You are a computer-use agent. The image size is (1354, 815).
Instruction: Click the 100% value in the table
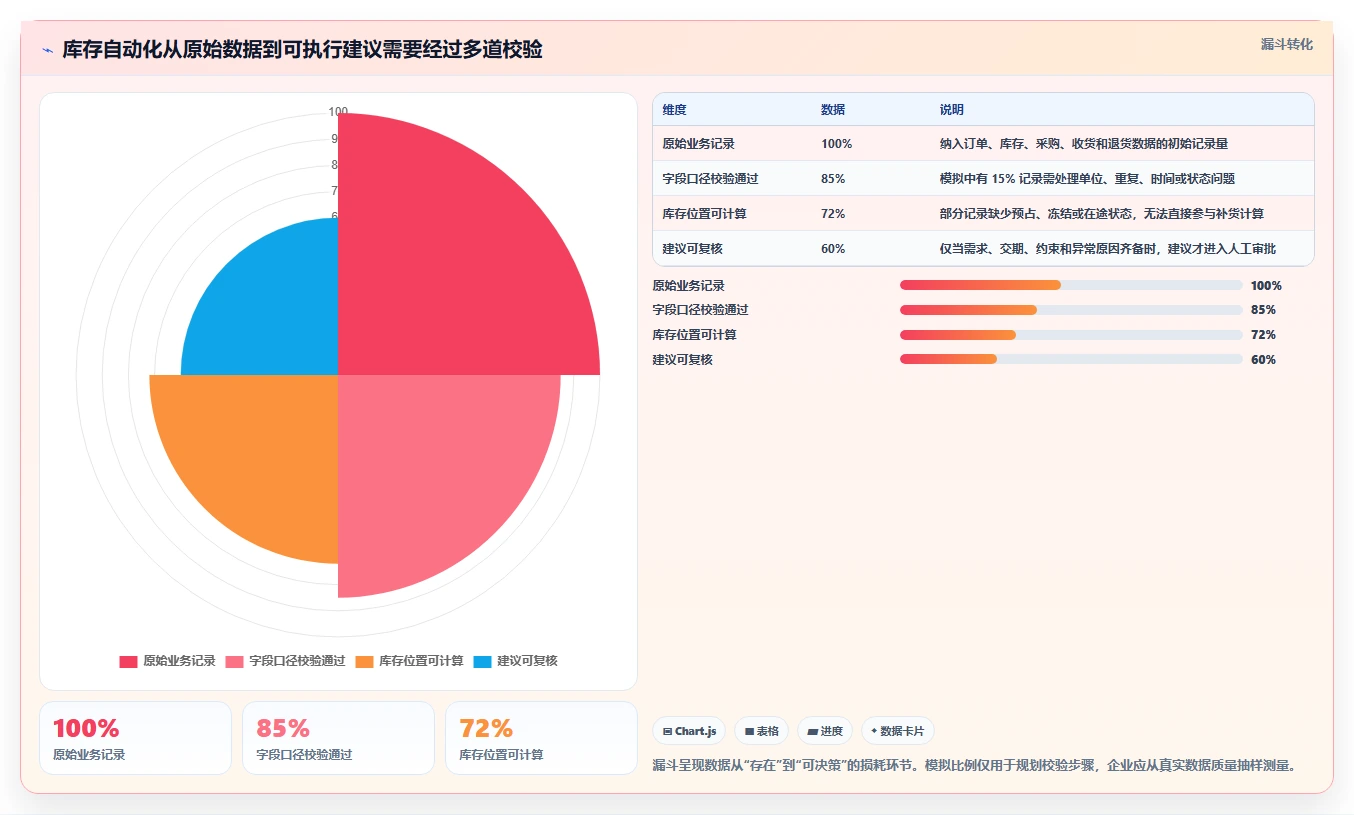tap(836, 144)
